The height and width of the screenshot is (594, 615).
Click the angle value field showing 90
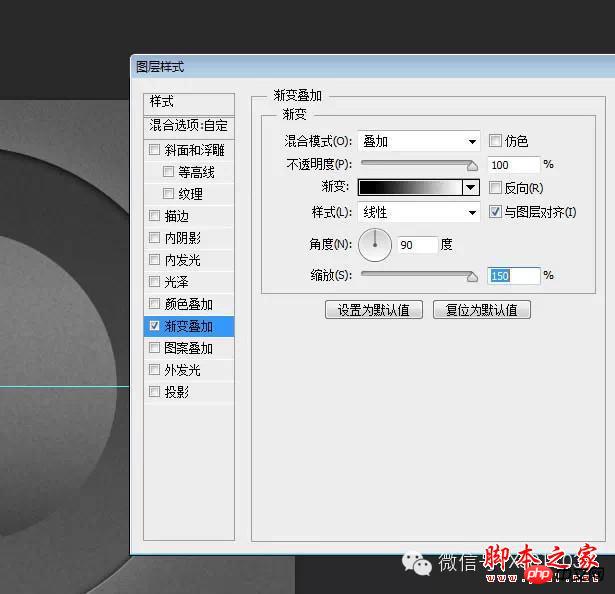click(x=417, y=245)
